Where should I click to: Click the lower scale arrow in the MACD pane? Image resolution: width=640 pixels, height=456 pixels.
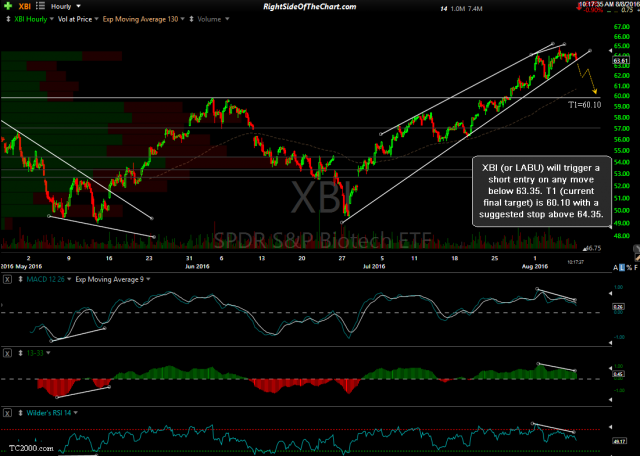pyautogui.click(x=611, y=343)
